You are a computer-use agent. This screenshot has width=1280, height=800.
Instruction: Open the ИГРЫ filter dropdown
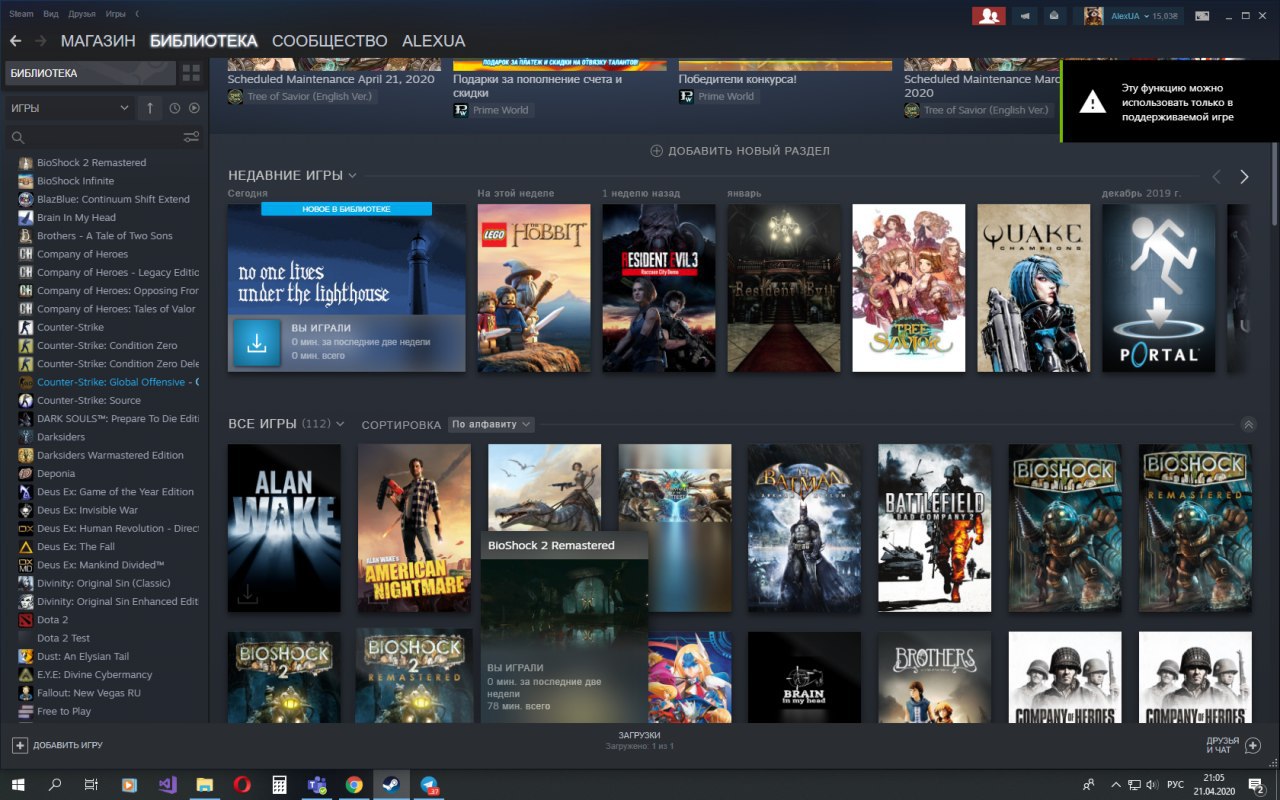tap(69, 108)
